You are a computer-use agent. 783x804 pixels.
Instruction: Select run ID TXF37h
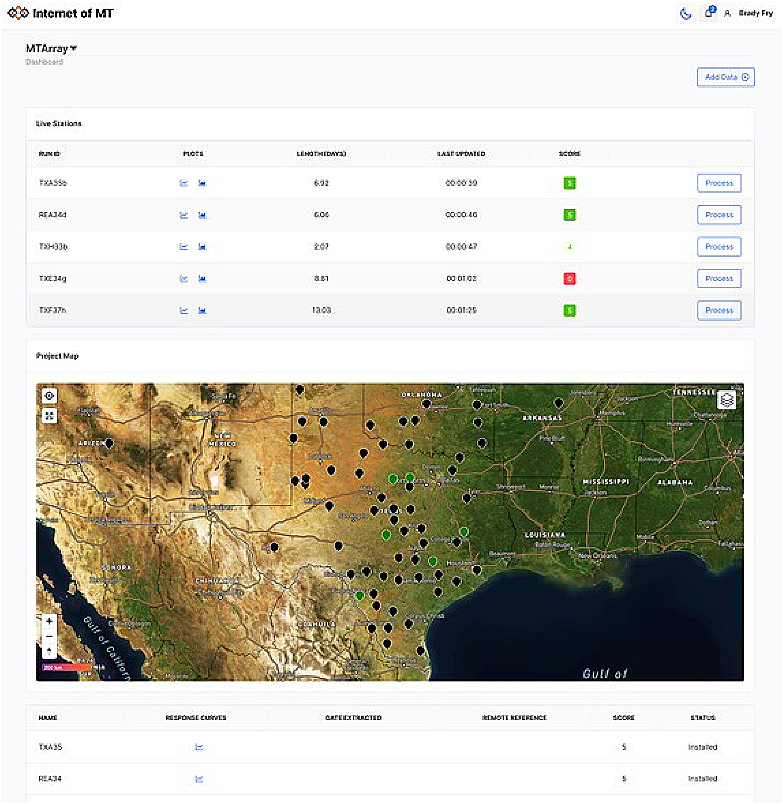52,310
